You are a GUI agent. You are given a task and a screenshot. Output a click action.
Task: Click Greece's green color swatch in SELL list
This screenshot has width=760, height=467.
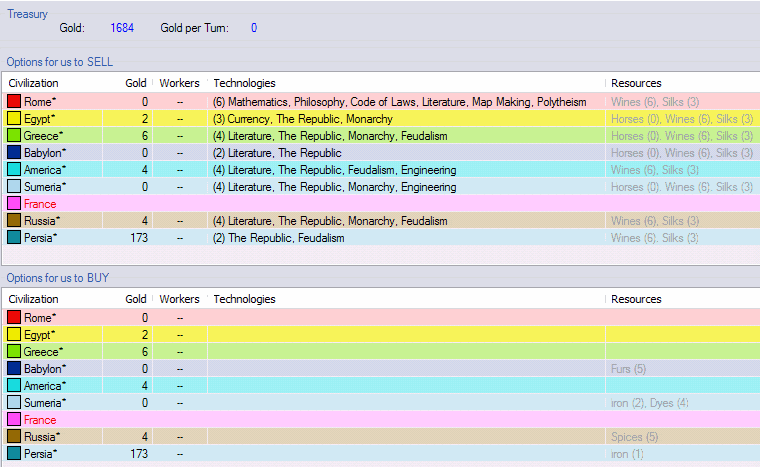[14, 135]
